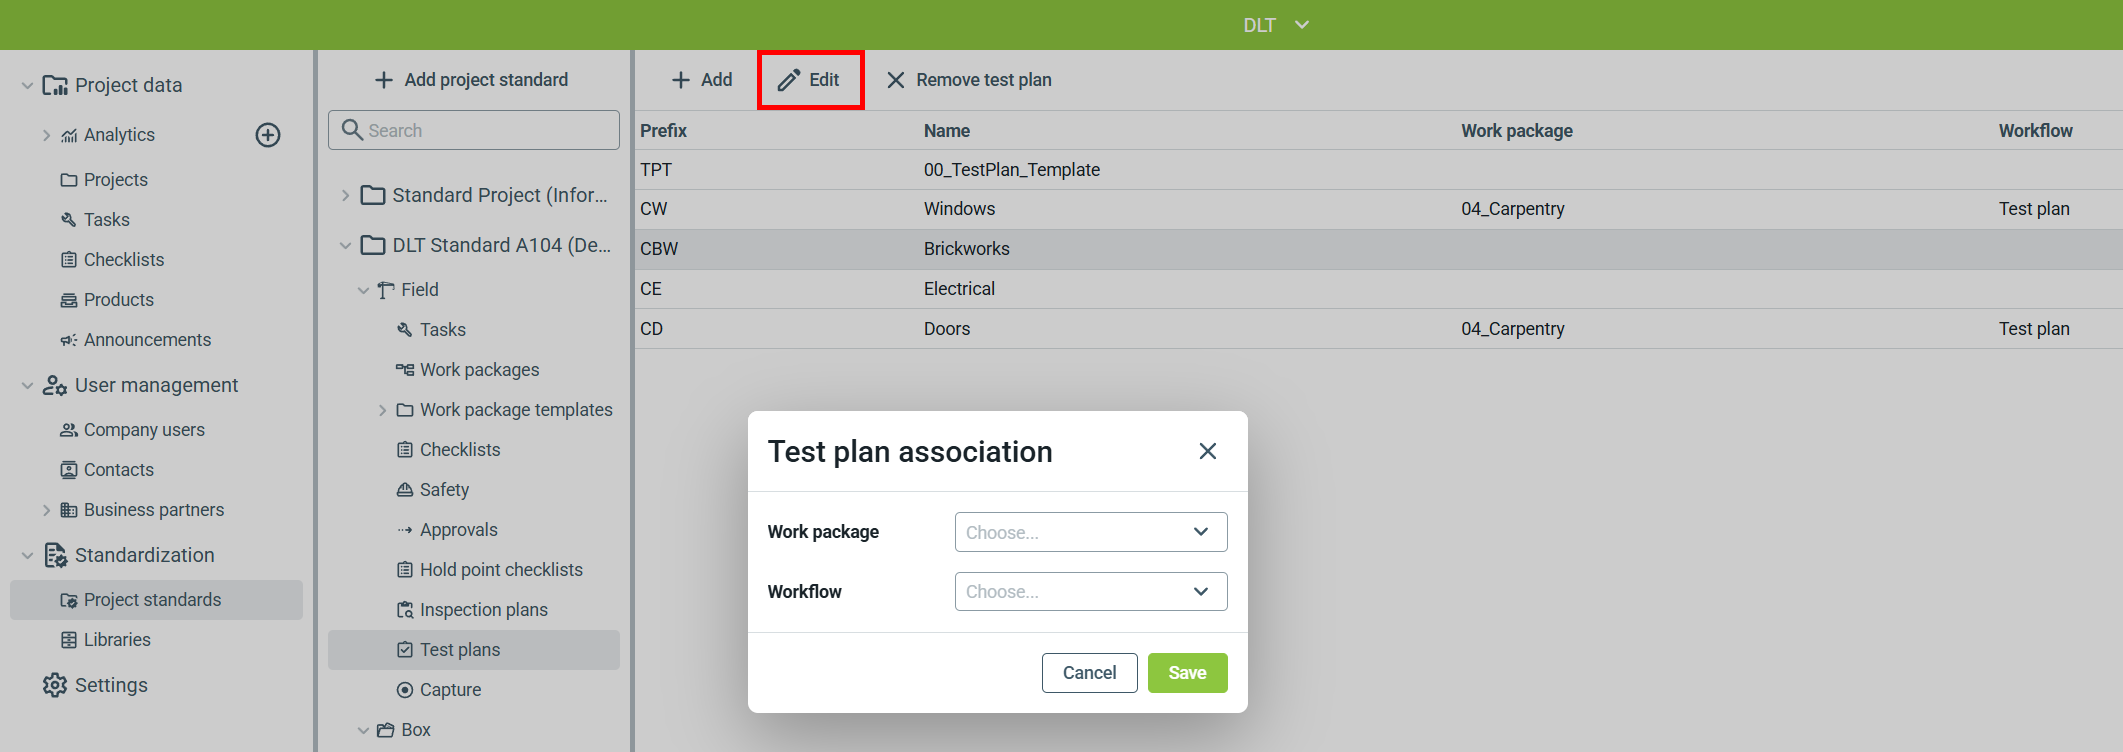Image resolution: width=2123 pixels, height=752 pixels.
Task: Collapse the User management section
Action: 28,385
